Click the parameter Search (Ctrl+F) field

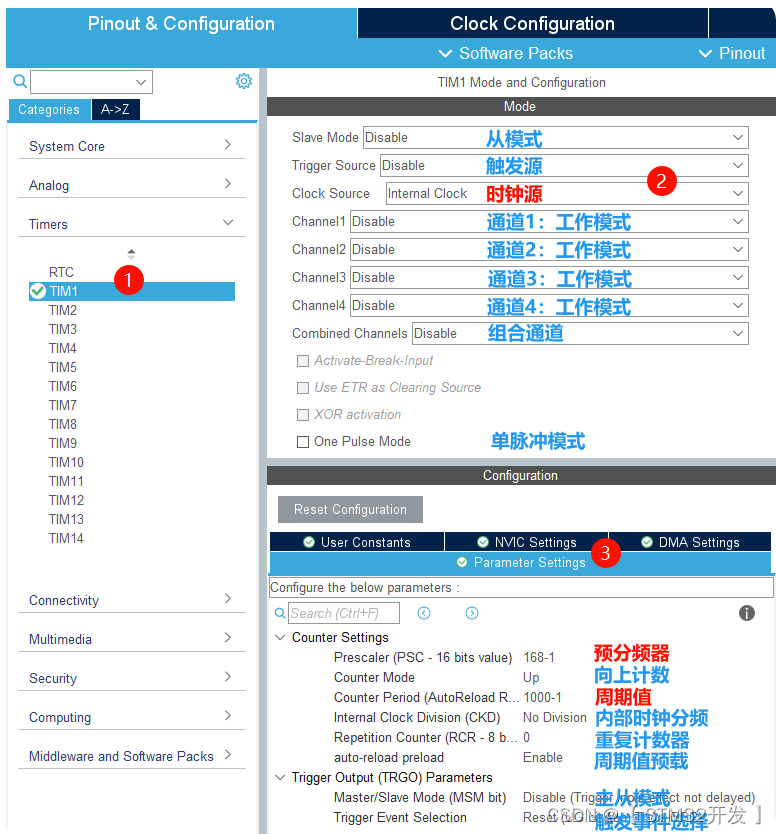344,613
